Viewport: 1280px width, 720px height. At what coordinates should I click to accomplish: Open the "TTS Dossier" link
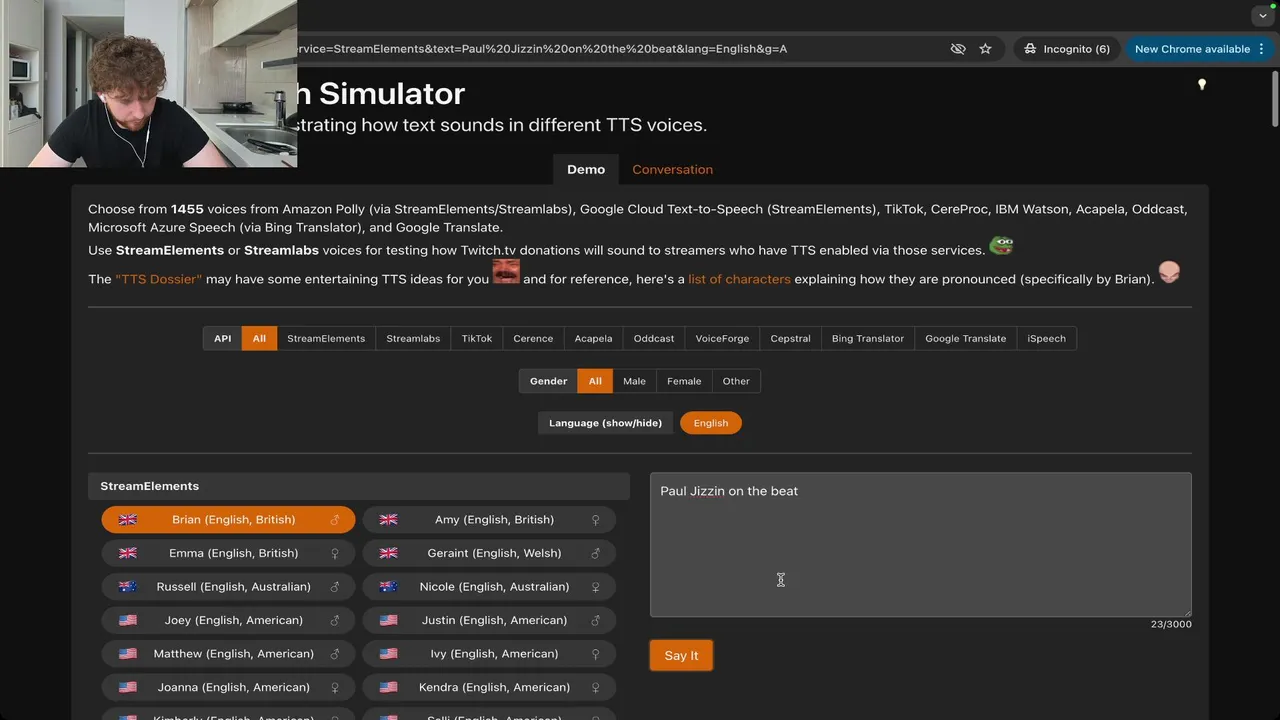pyautogui.click(x=159, y=279)
